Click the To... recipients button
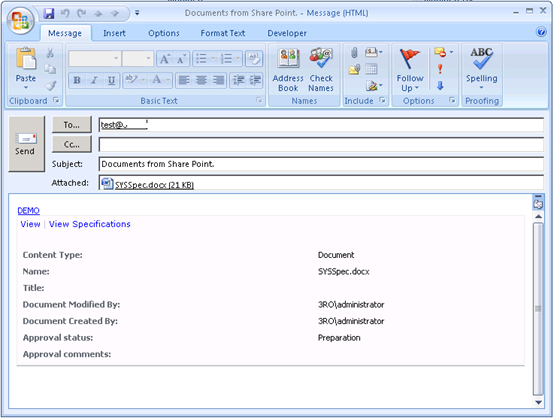Screen dimensions: 554x418 pos(72,125)
